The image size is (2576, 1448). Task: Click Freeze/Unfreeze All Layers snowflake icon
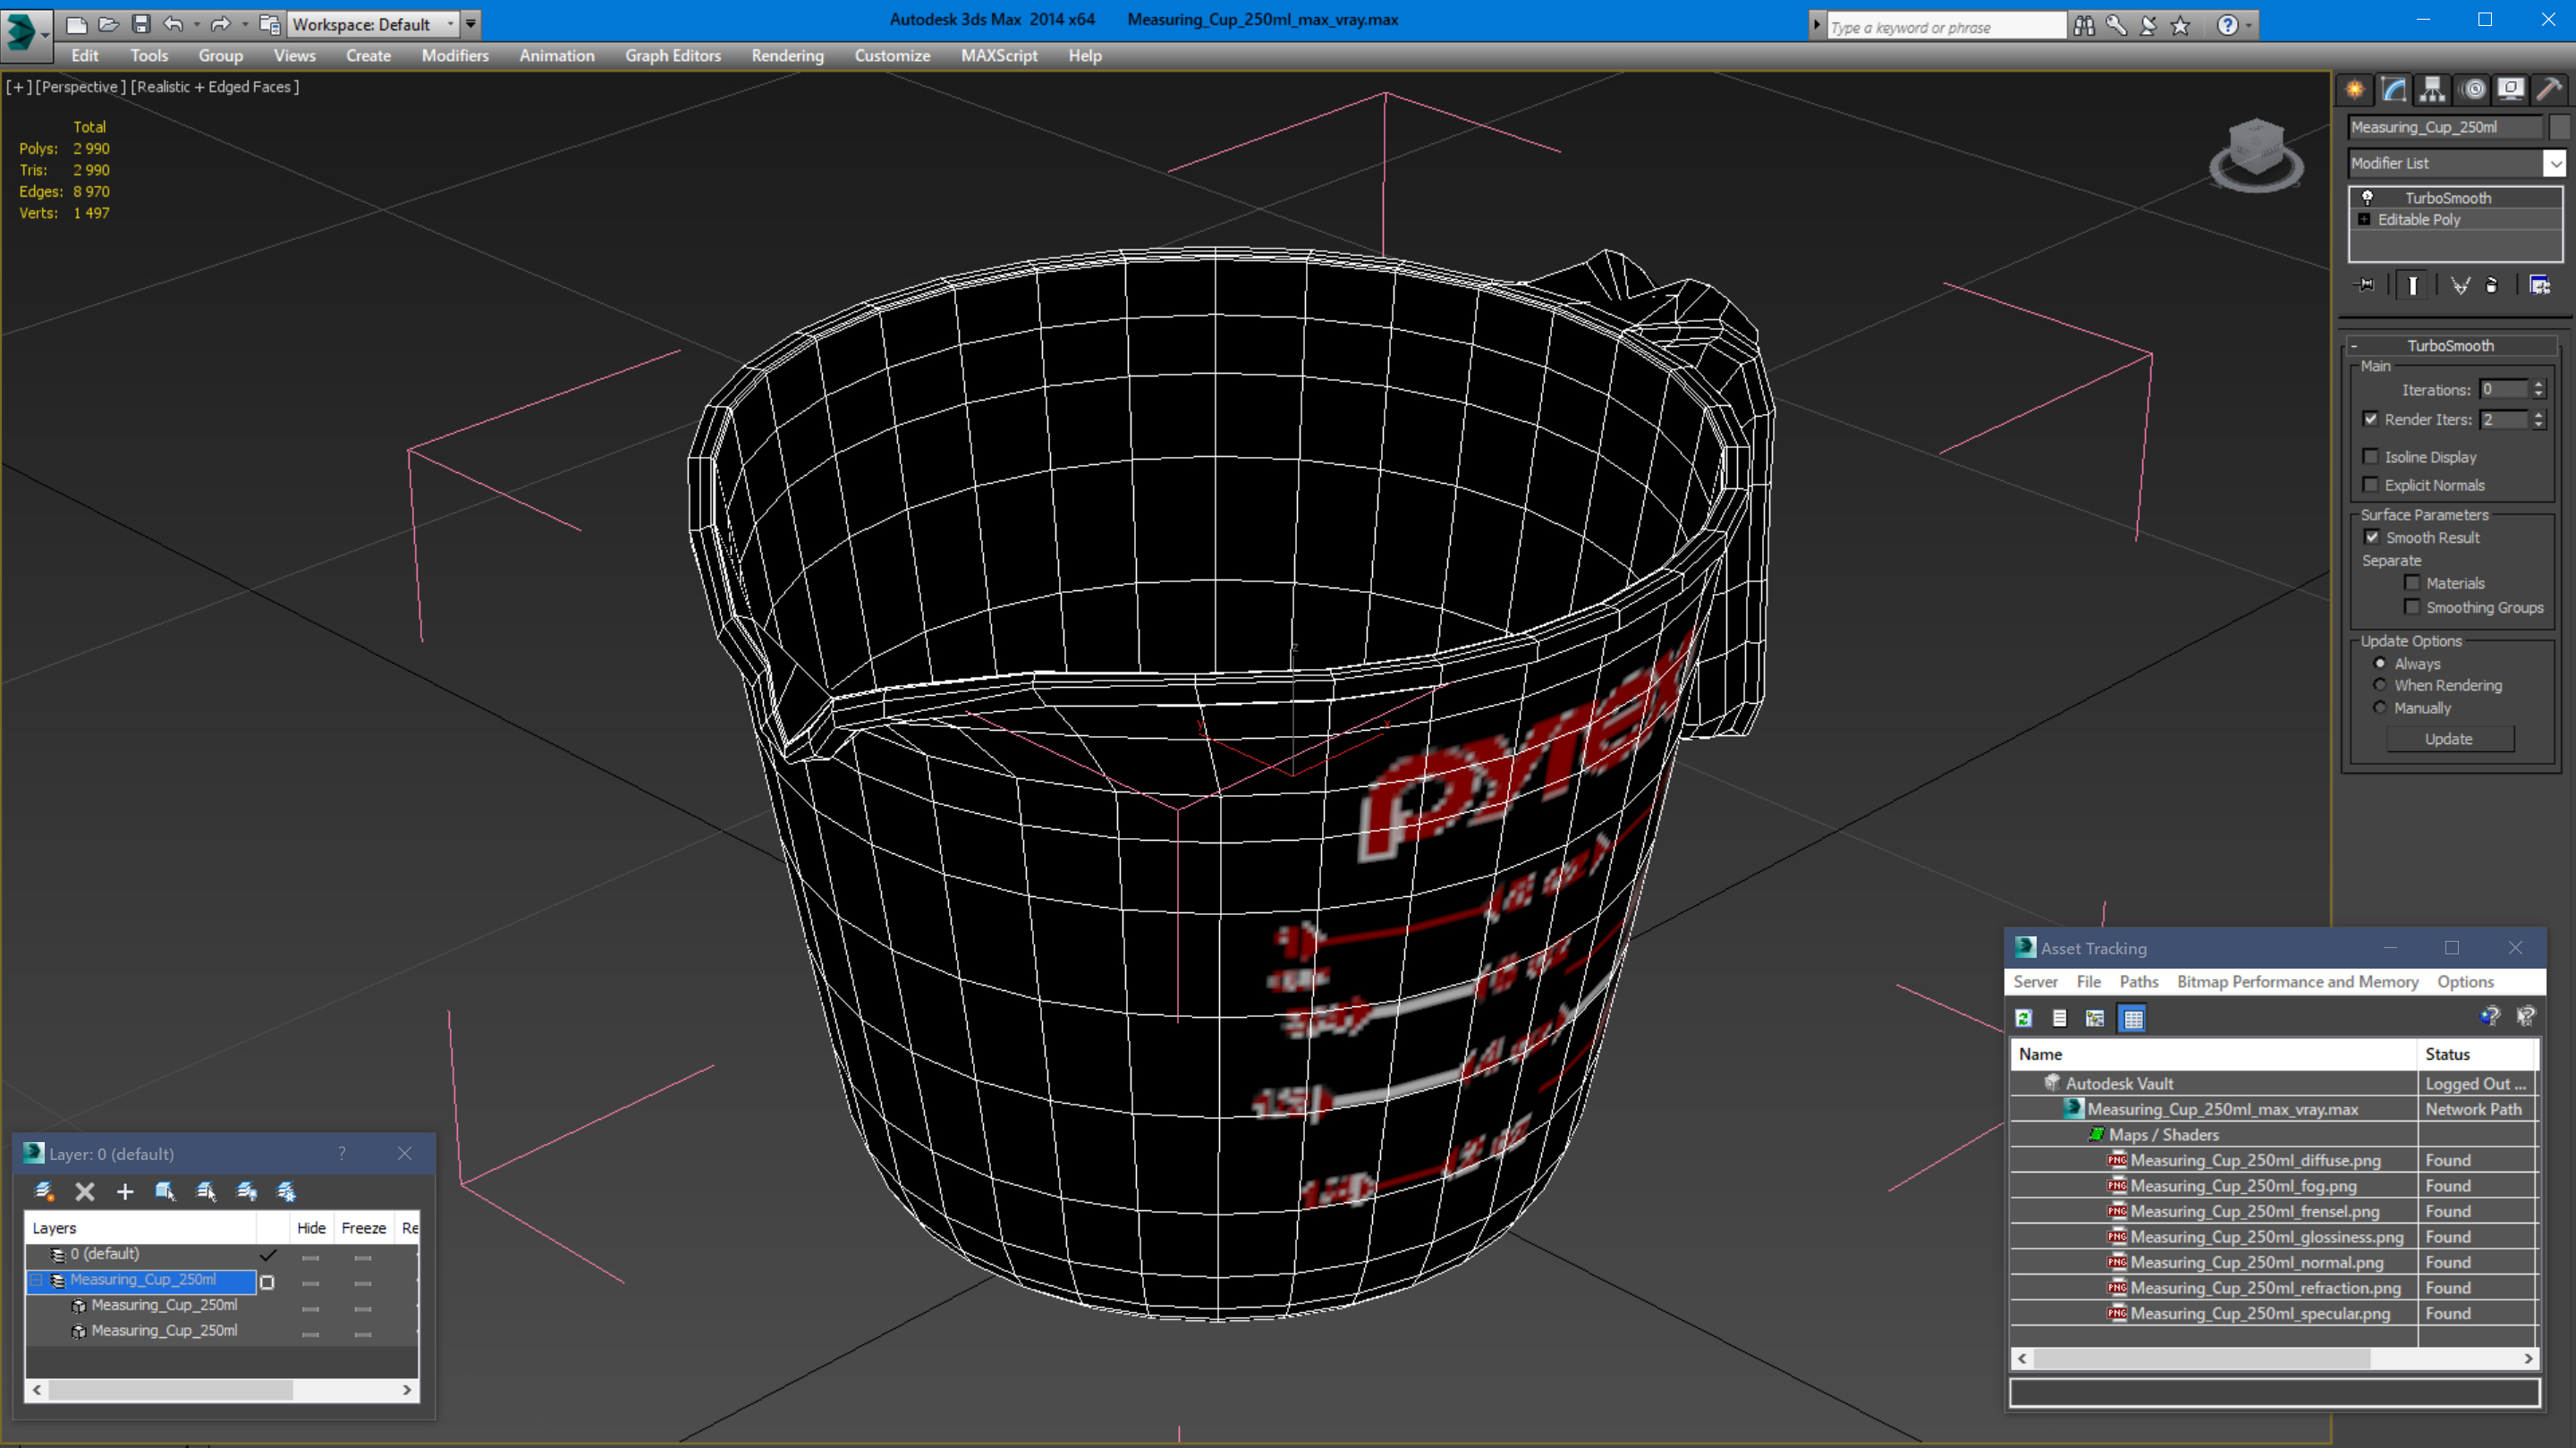tap(286, 1191)
